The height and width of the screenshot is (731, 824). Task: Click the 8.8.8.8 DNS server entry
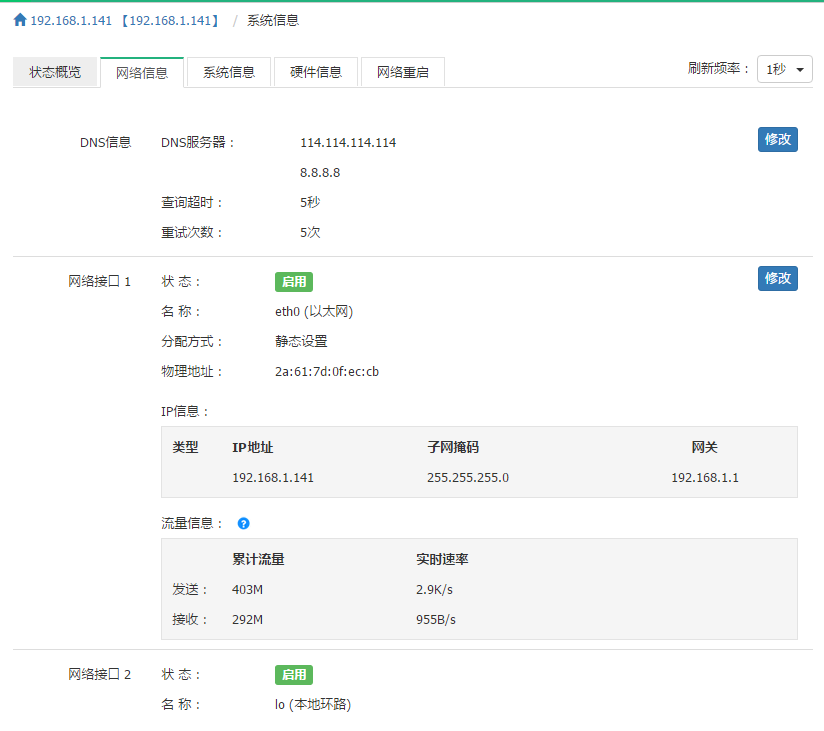320,173
